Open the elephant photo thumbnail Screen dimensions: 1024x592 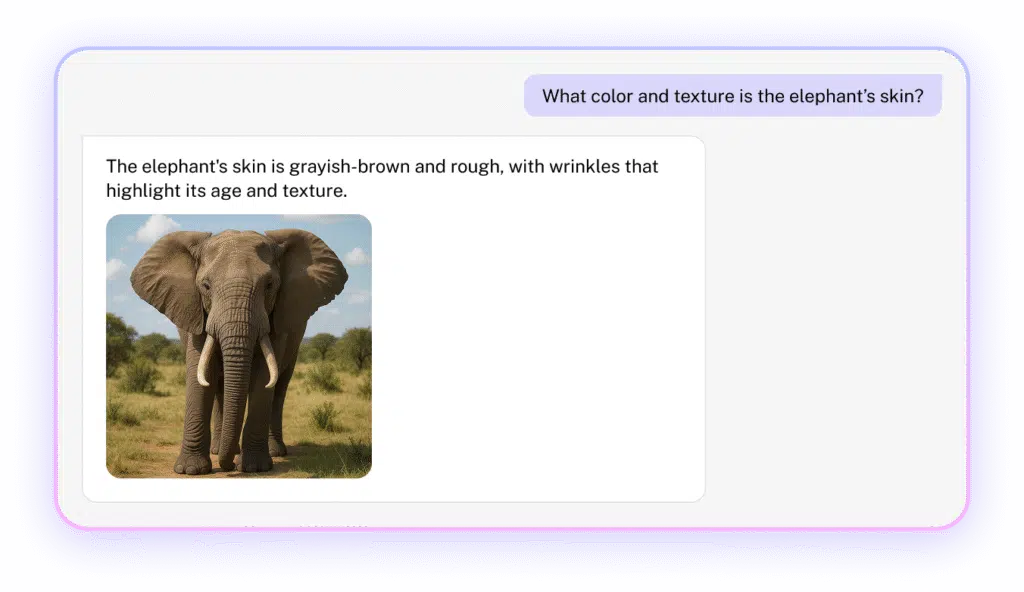coord(239,346)
